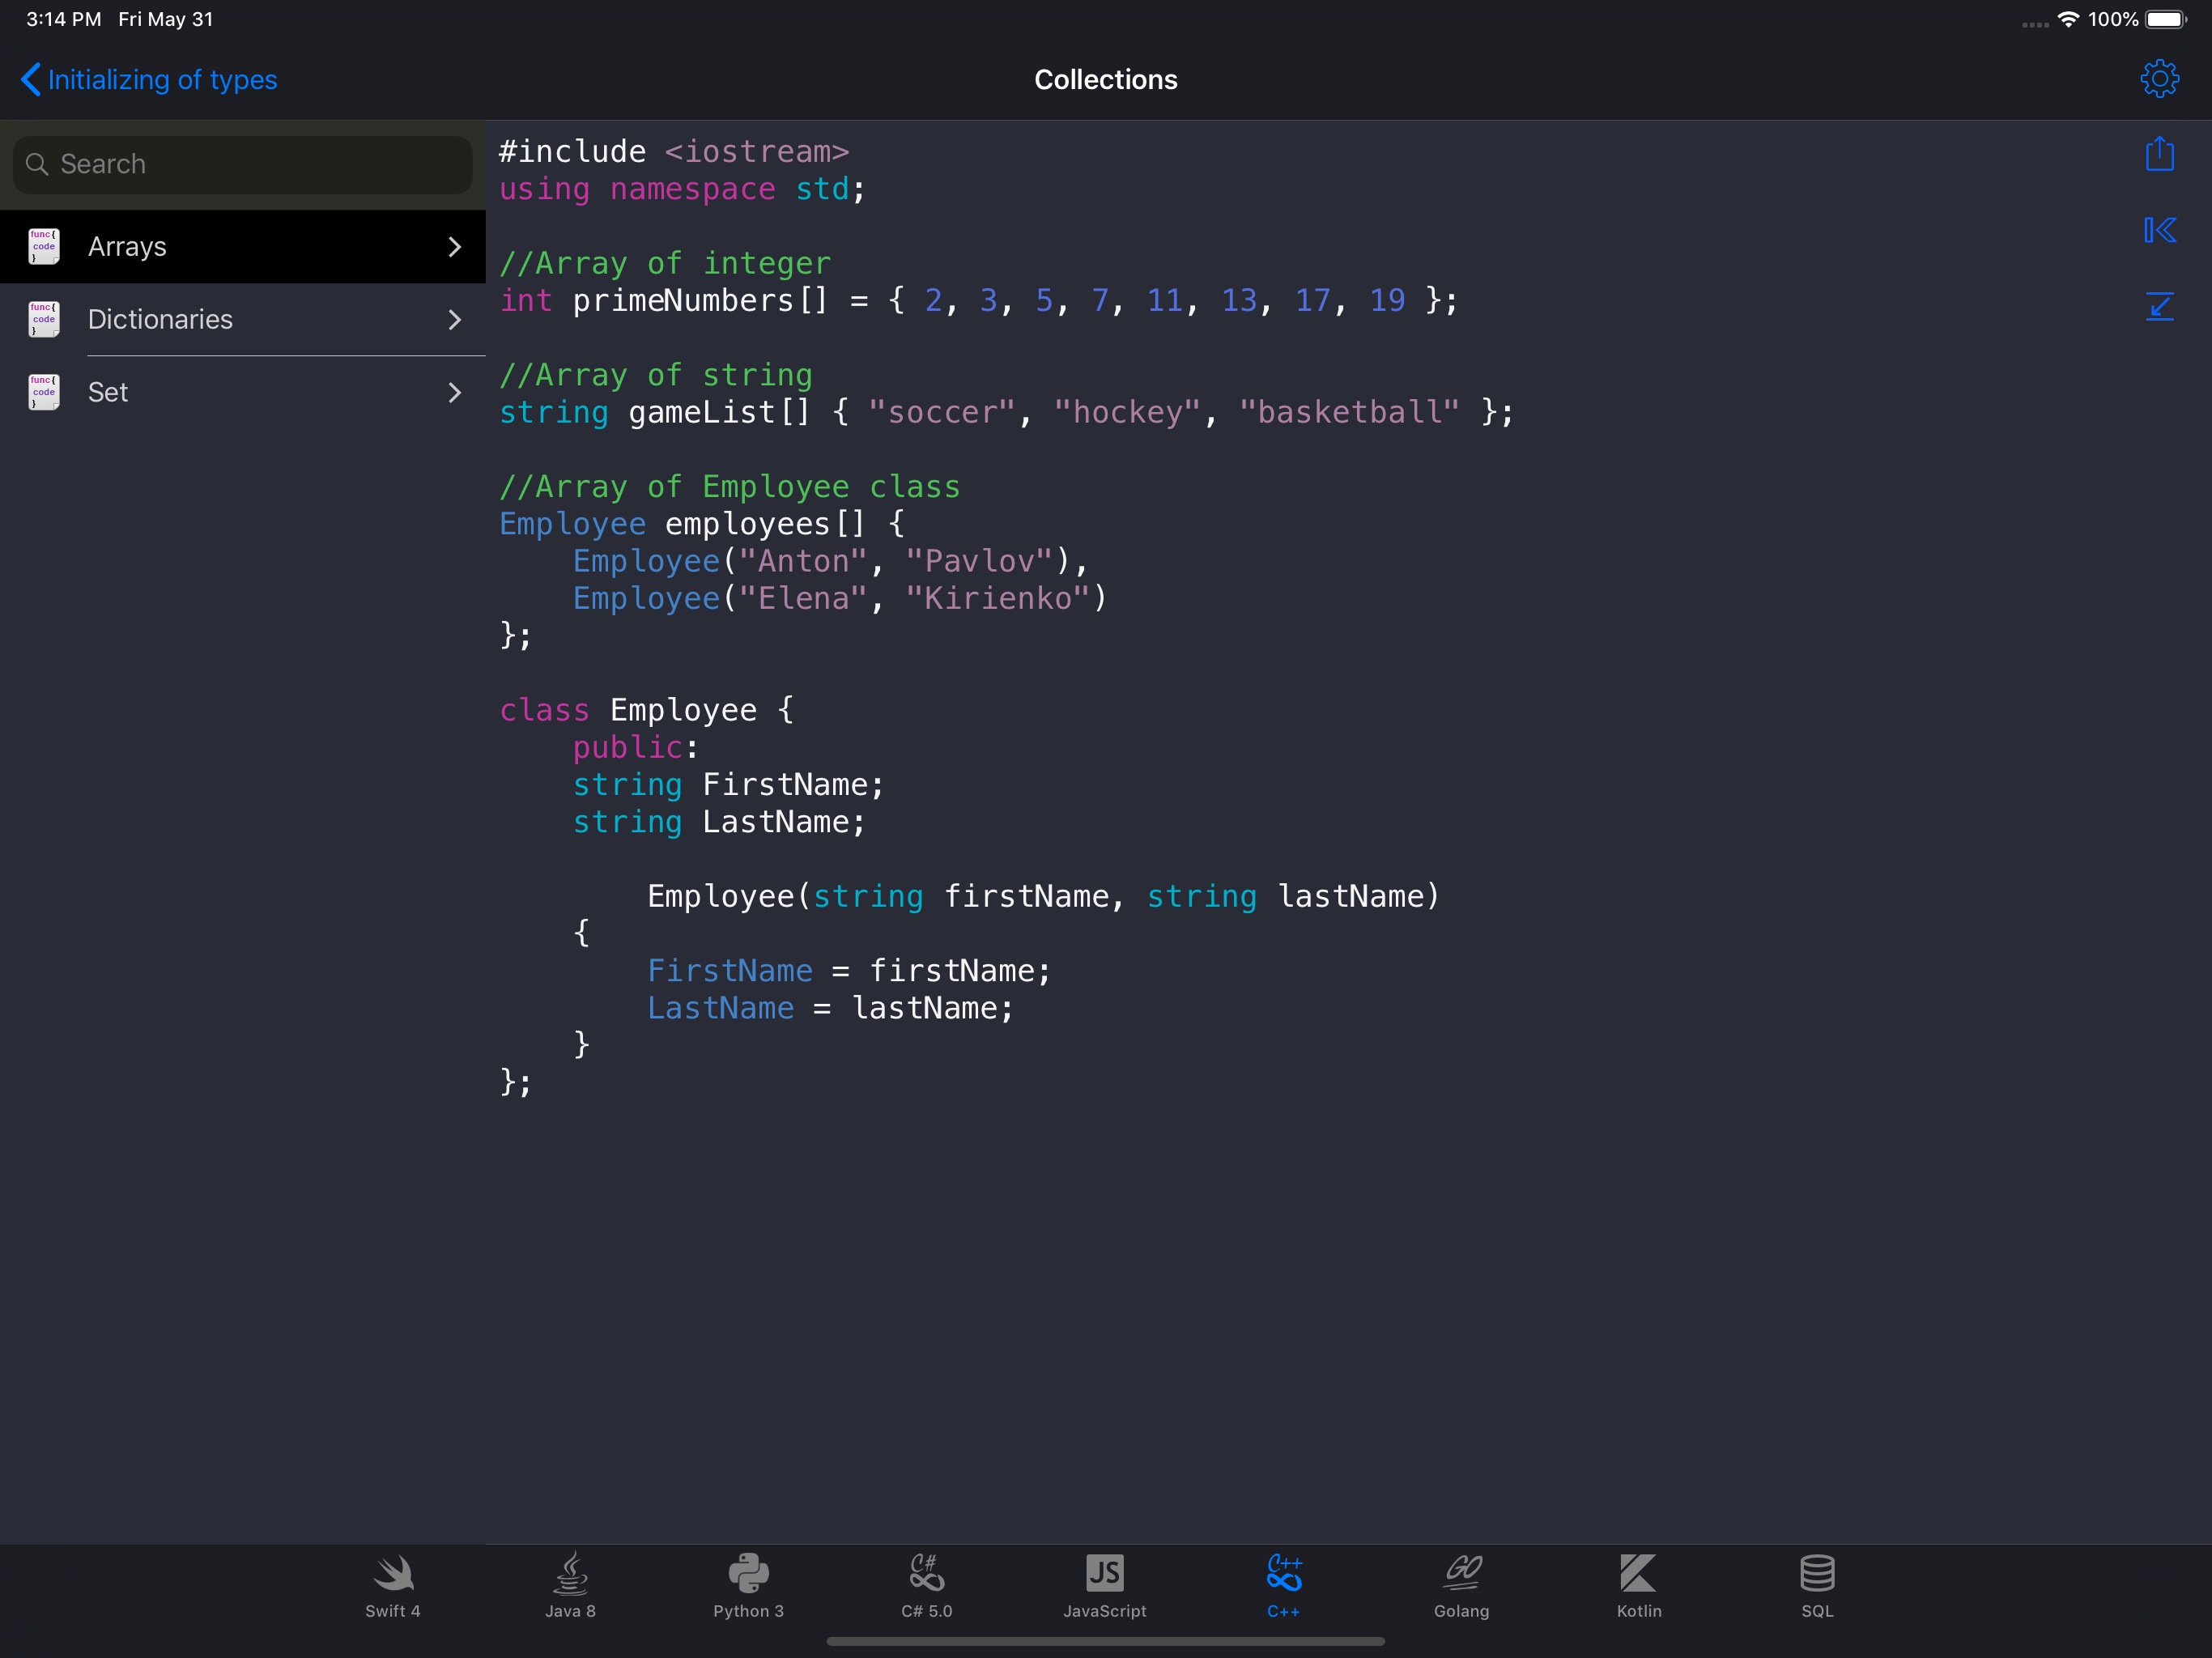The width and height of the screenshot is (2212, 1658).
Task: Expand the Arrays row chevron
Action: 455,247
